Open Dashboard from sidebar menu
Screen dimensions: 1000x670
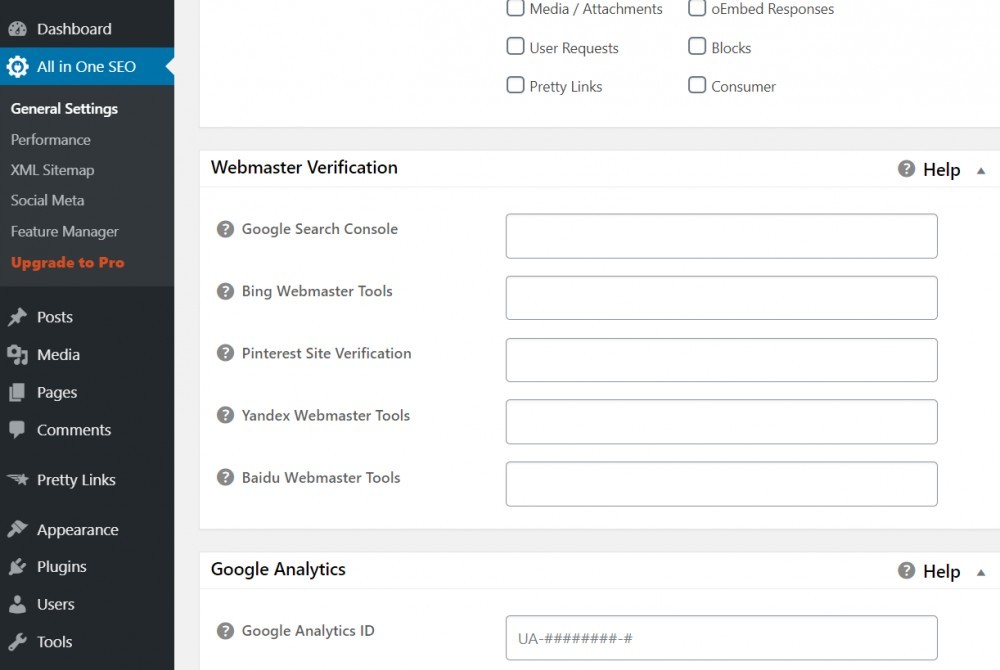[74, 29]
